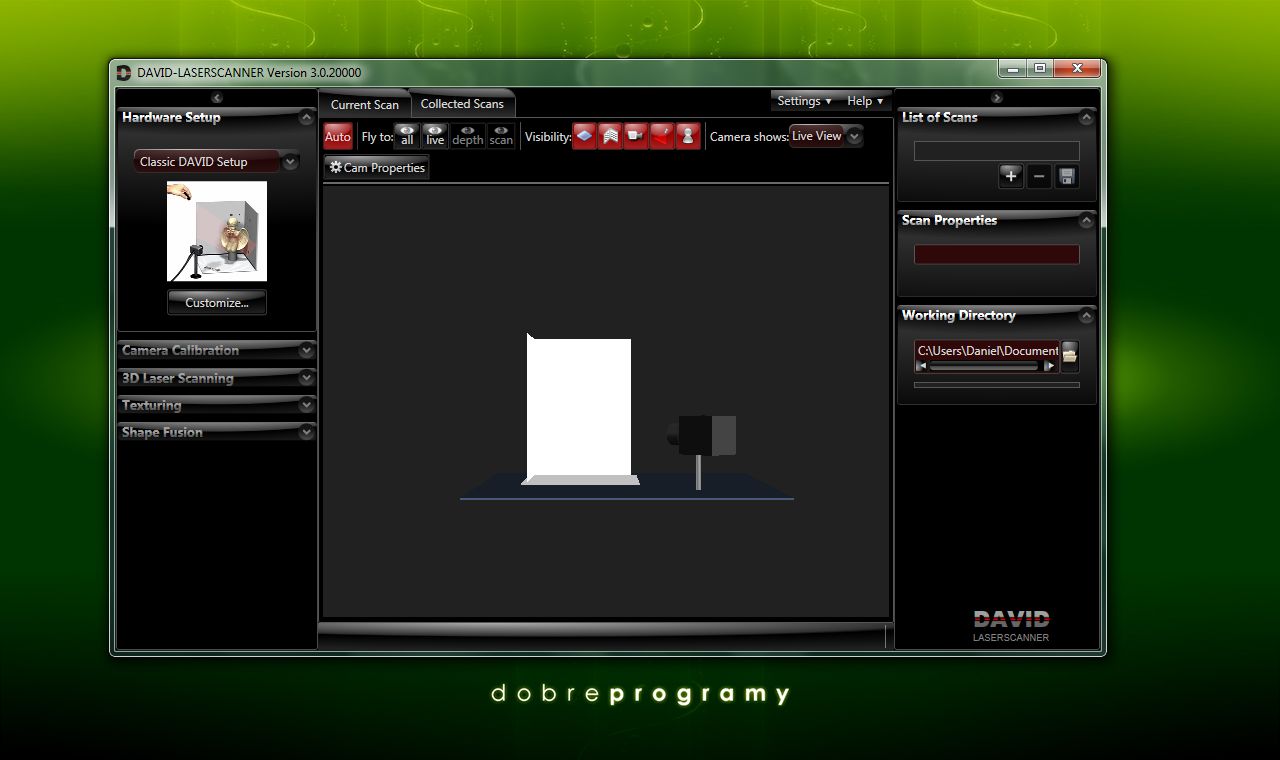This screenshot has height=760, width=1280.
Task: Click the Scan Properties dark red field
Action: coord(997,254)
